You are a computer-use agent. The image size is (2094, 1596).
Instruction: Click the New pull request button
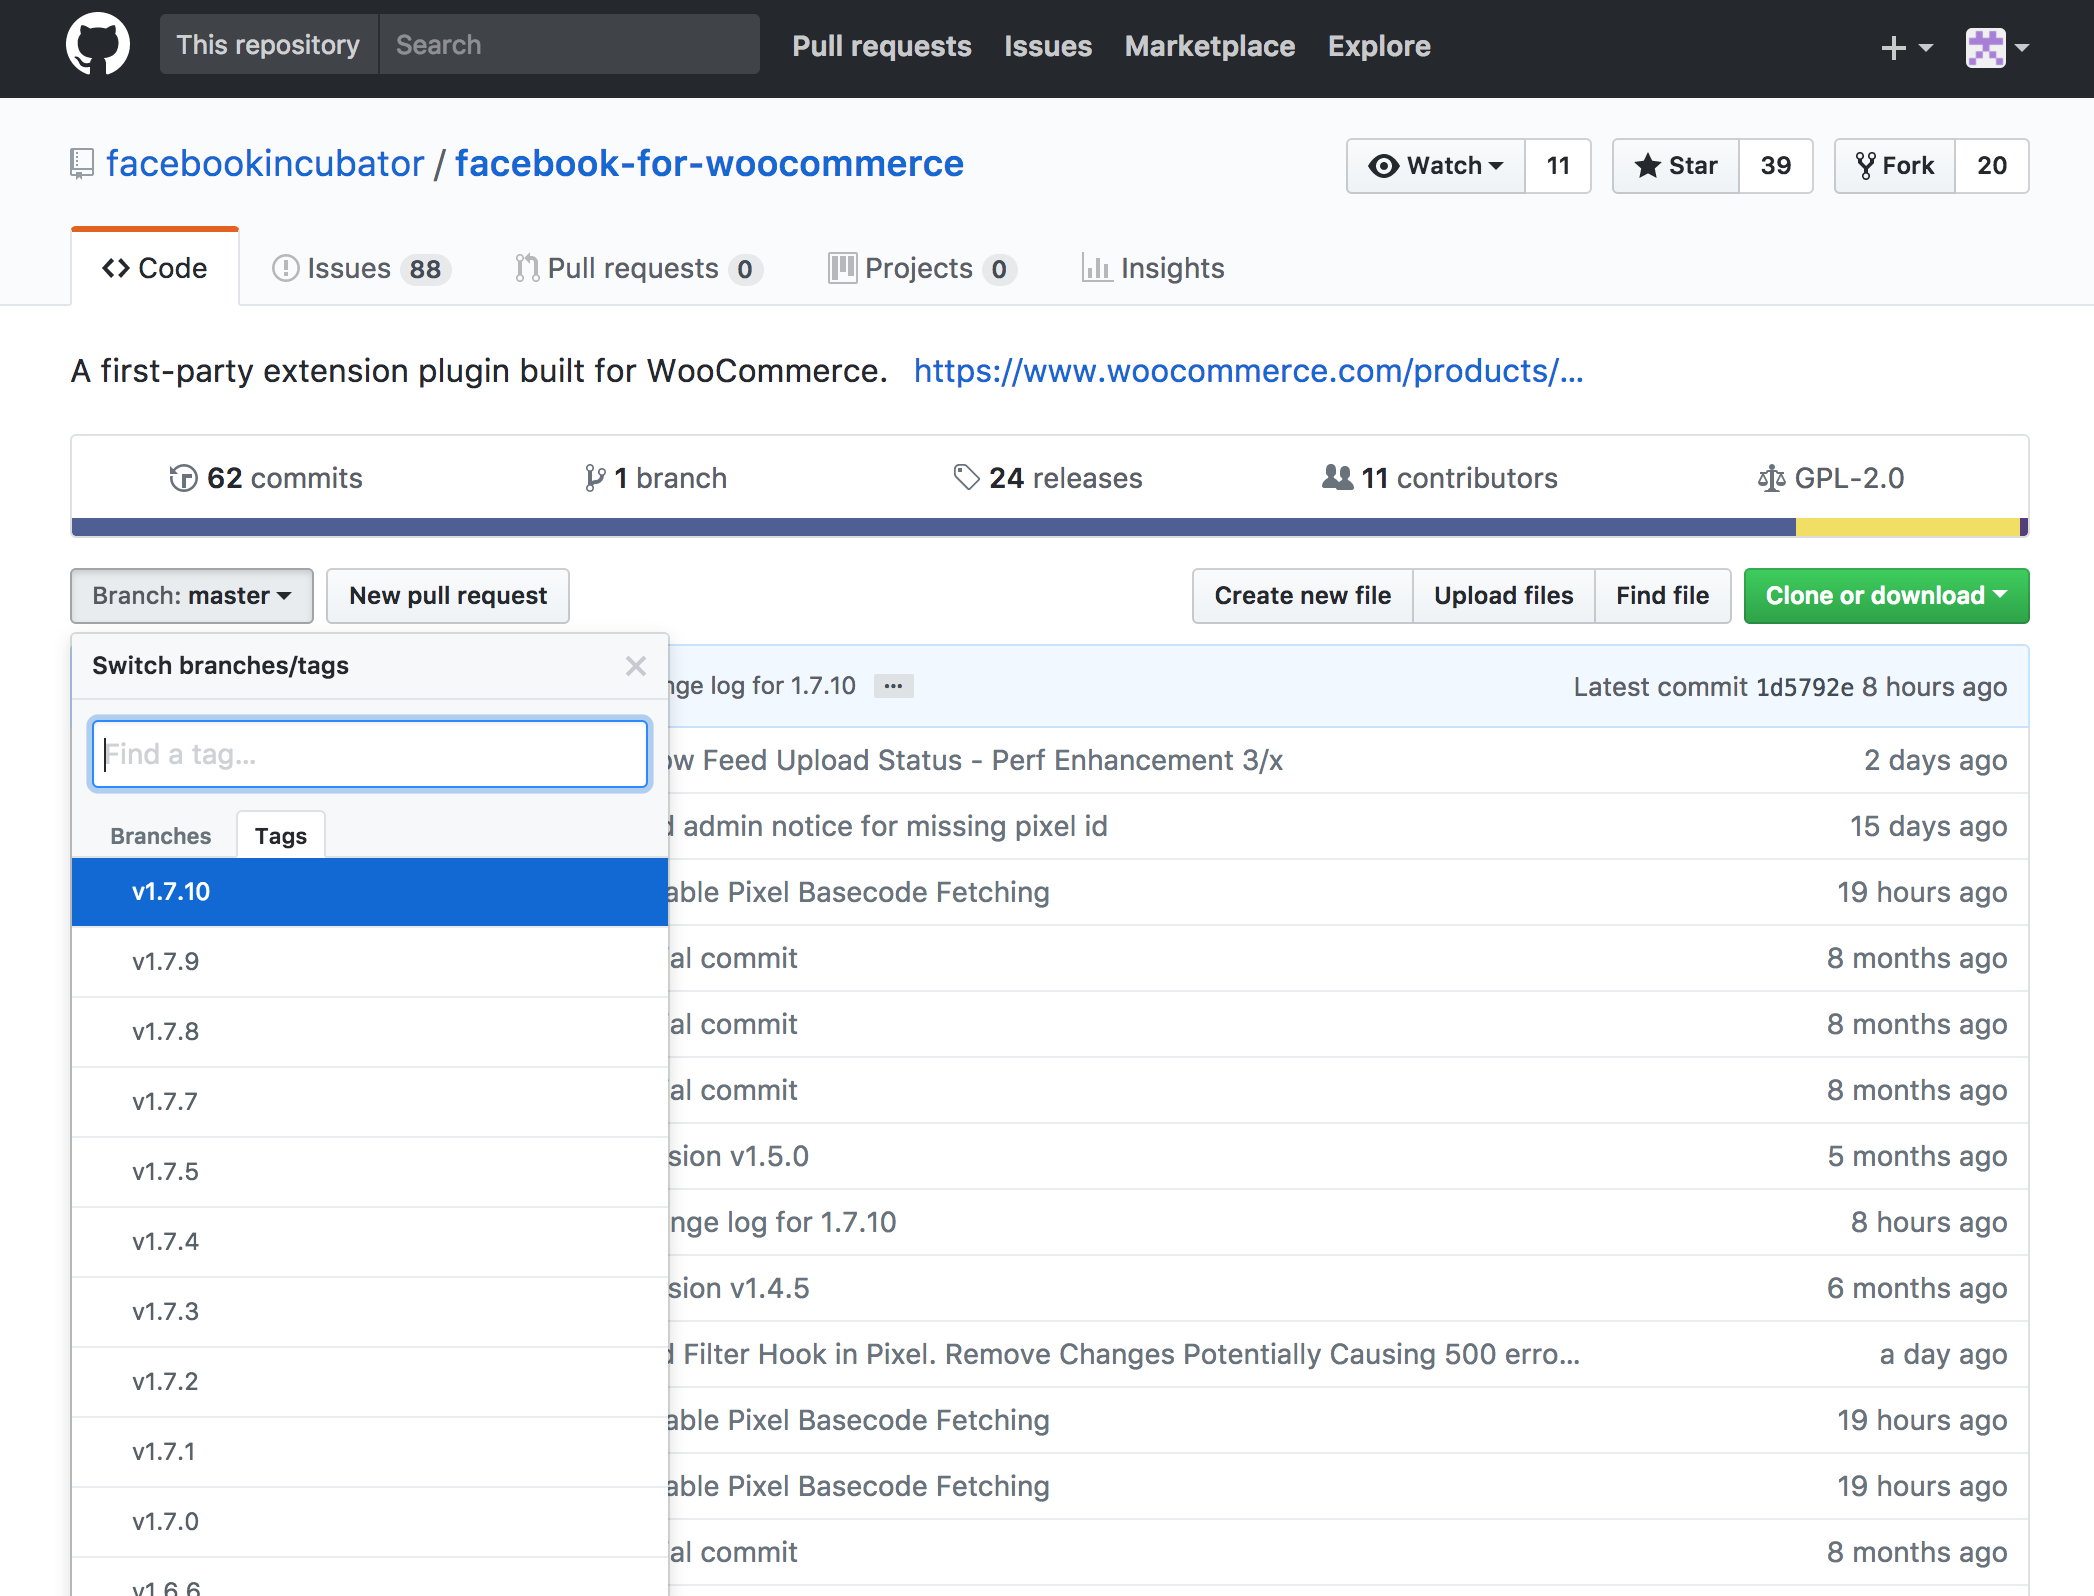pyautogui.click(x=448, y=596)
